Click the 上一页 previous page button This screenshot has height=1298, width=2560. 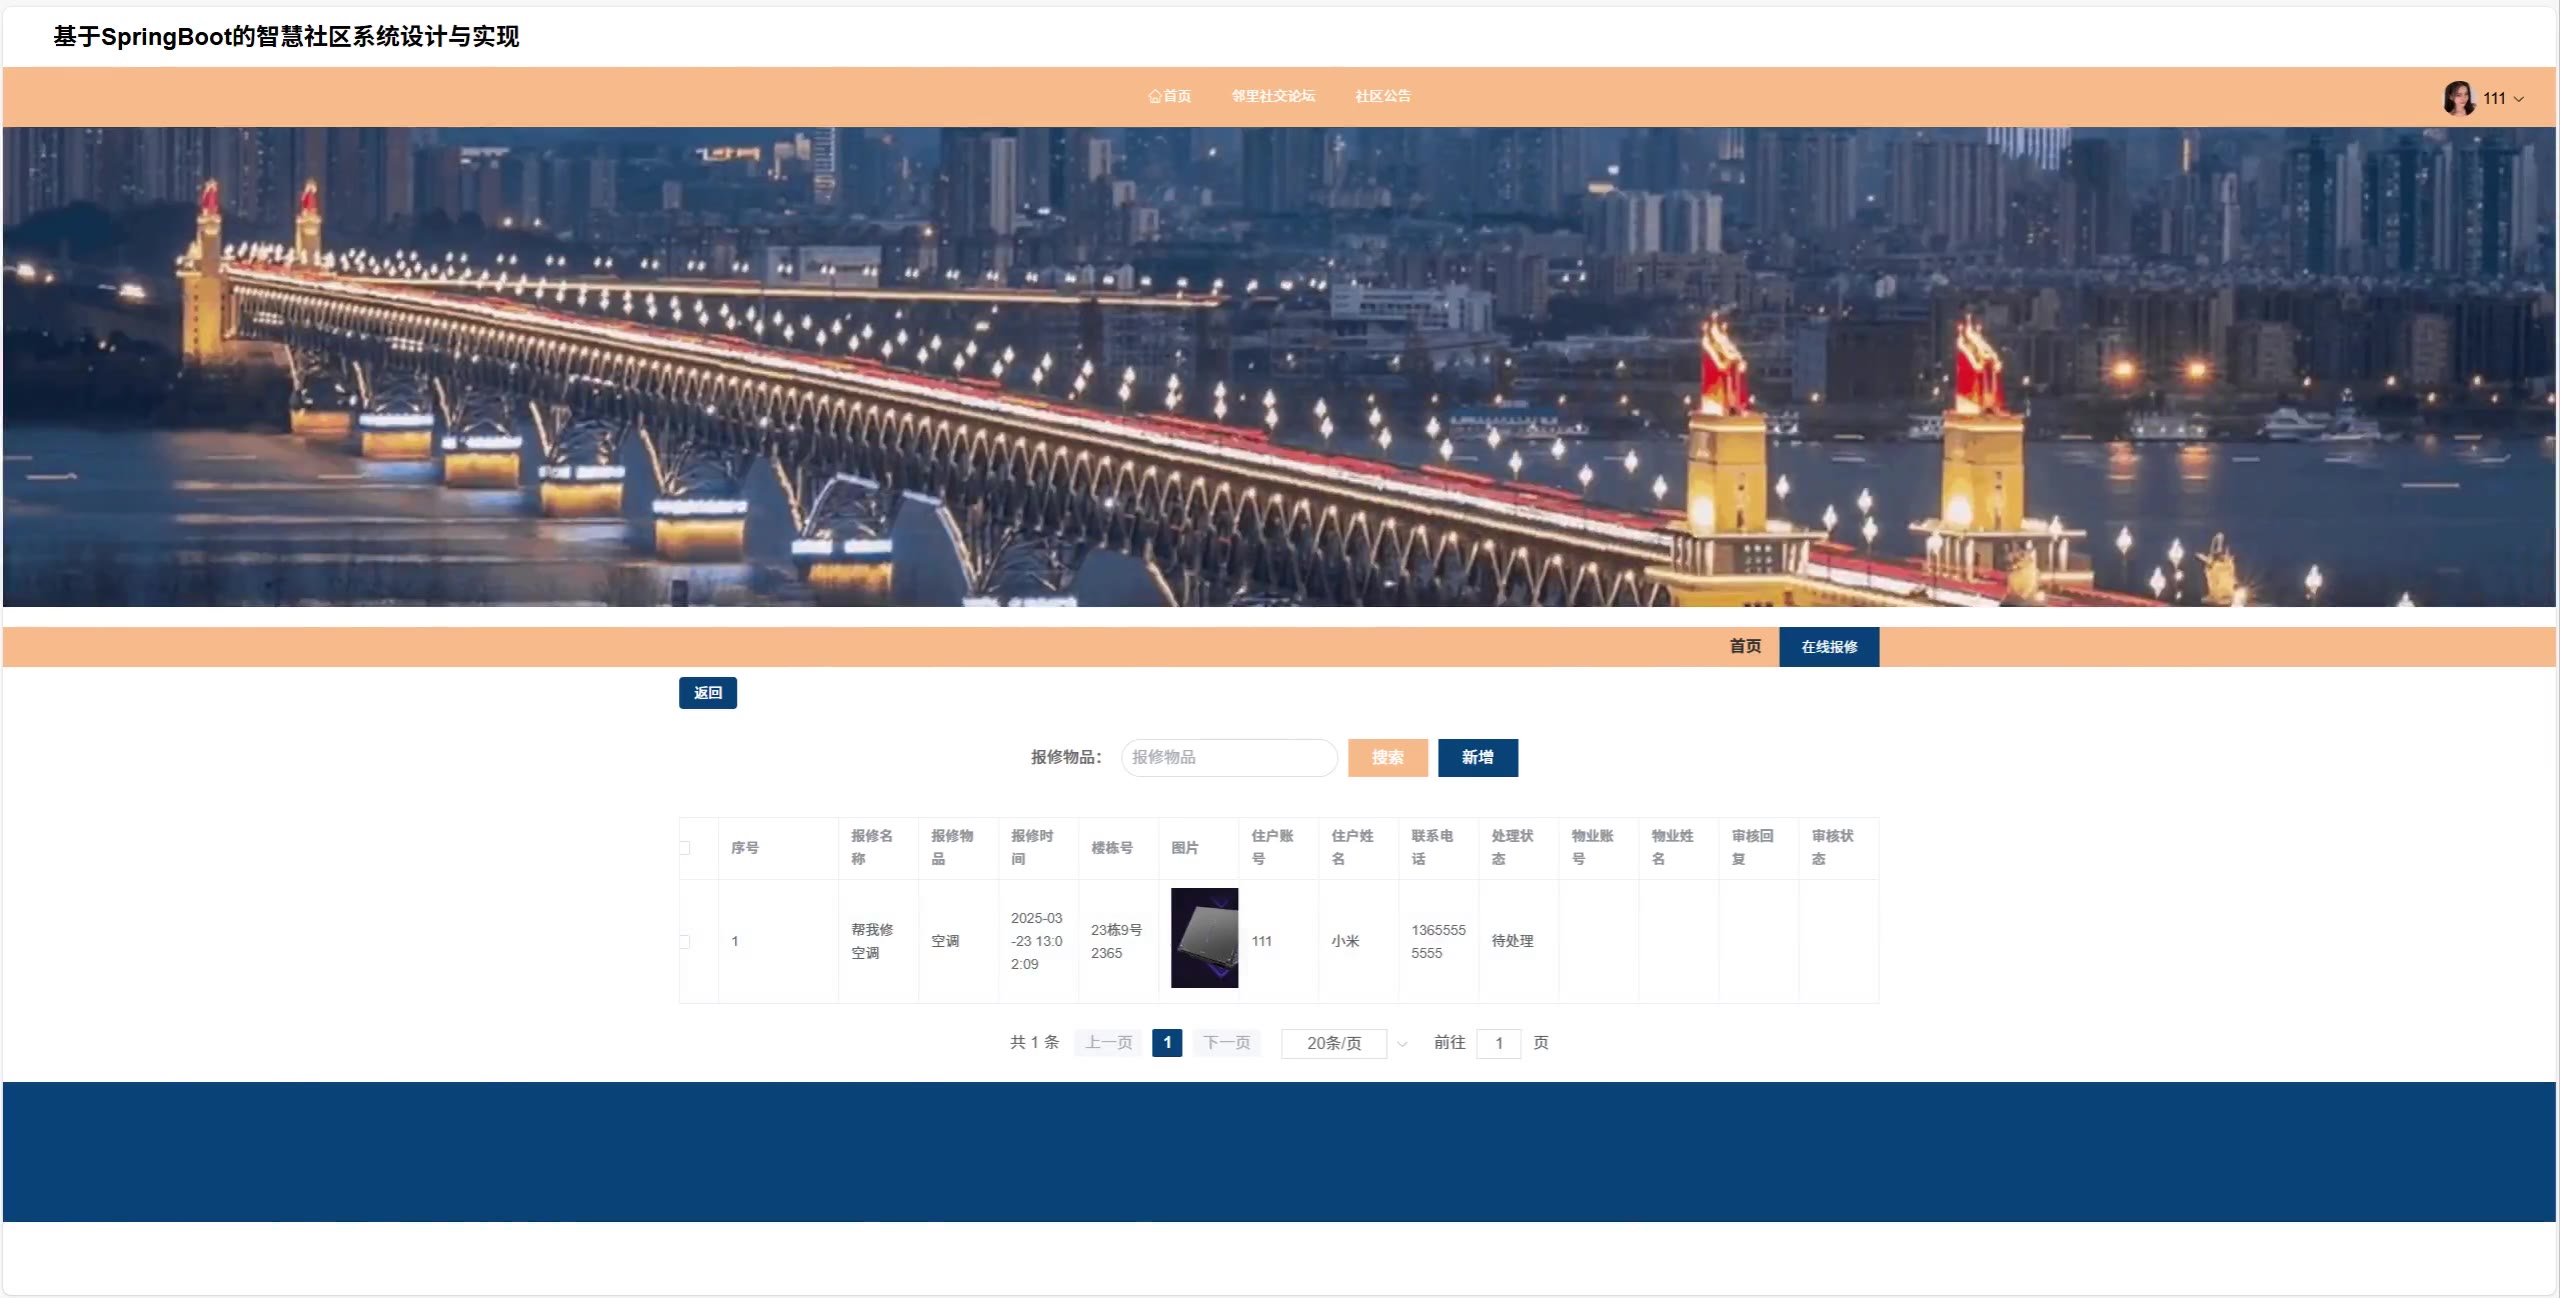[1108, 1043]
